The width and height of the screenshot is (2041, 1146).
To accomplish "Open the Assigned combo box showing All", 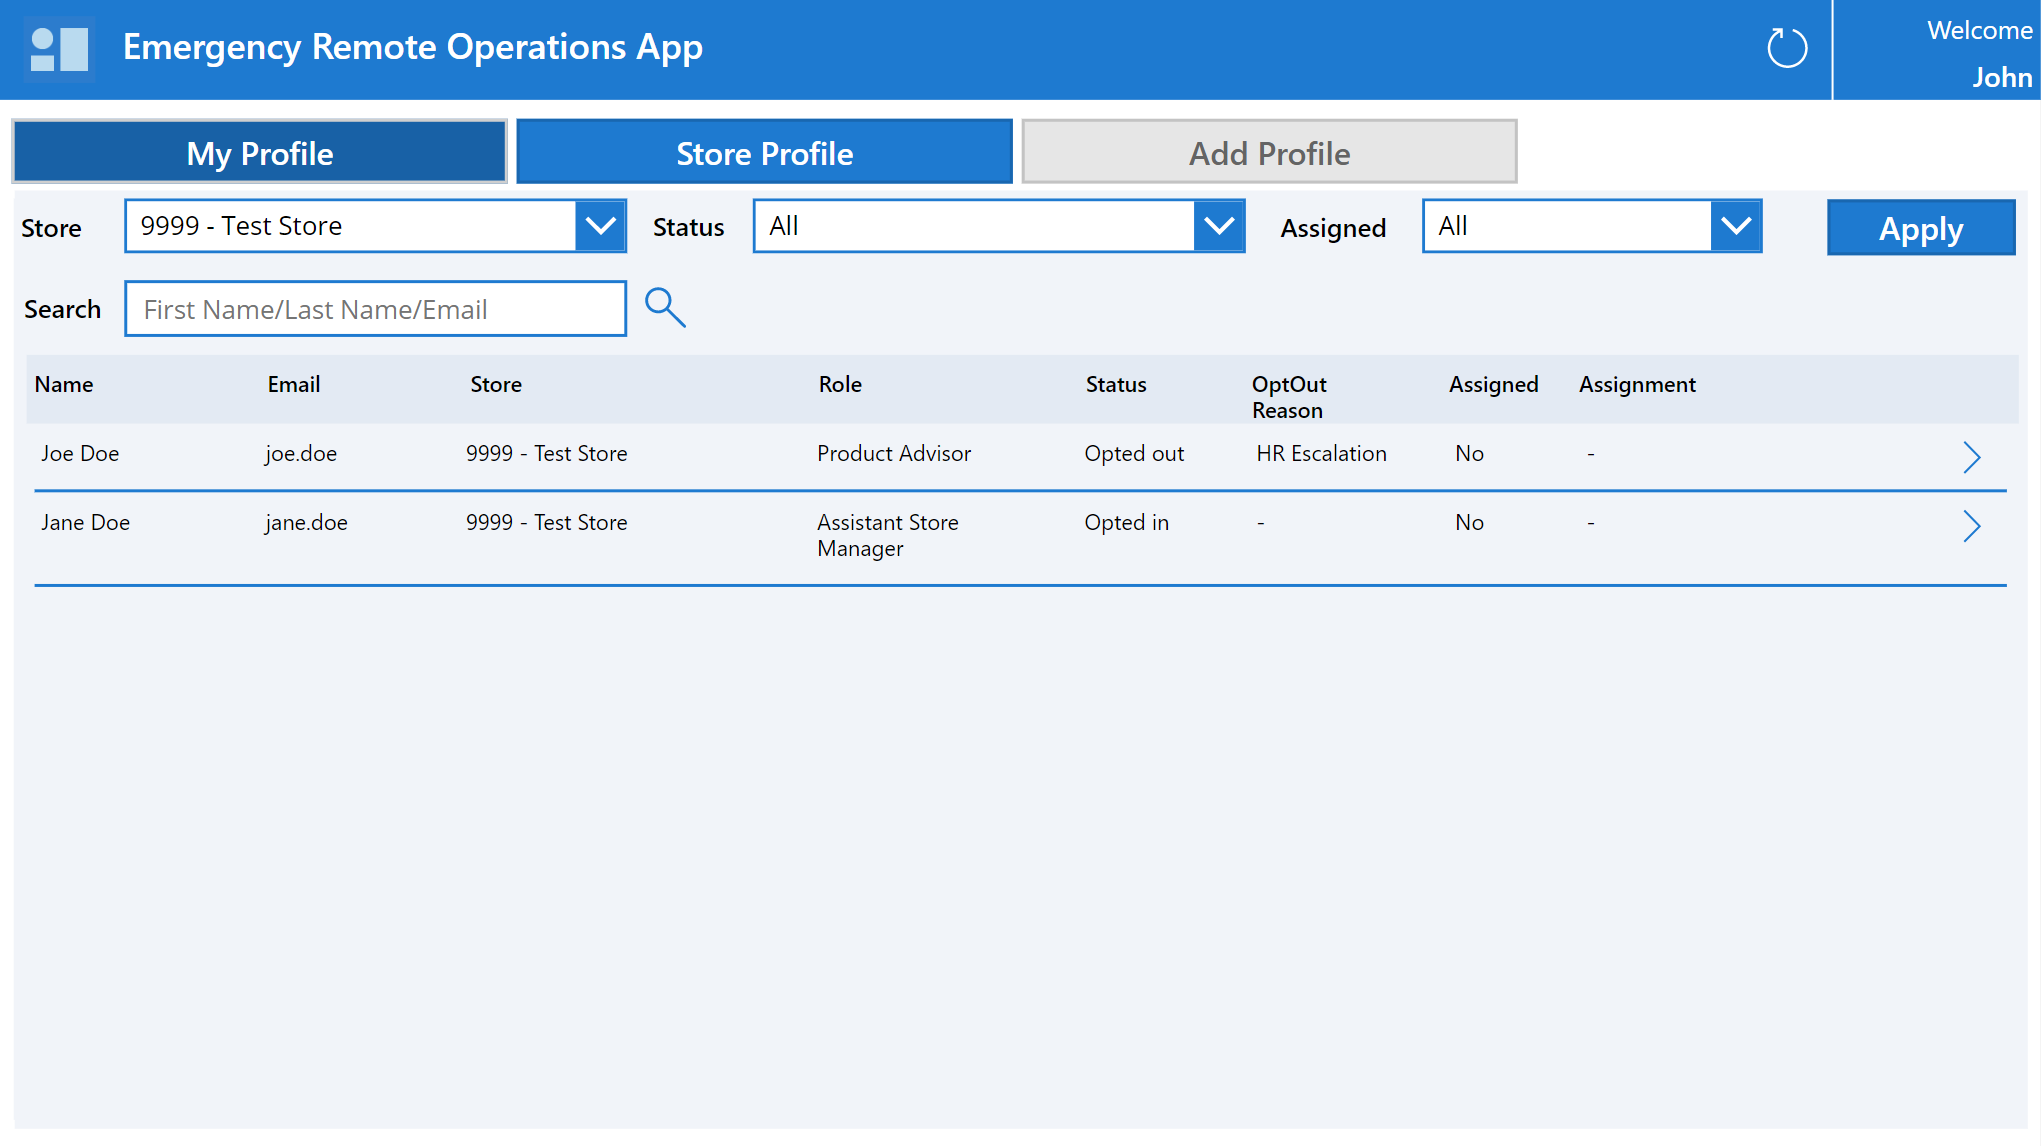I will tap(1592, 226).
